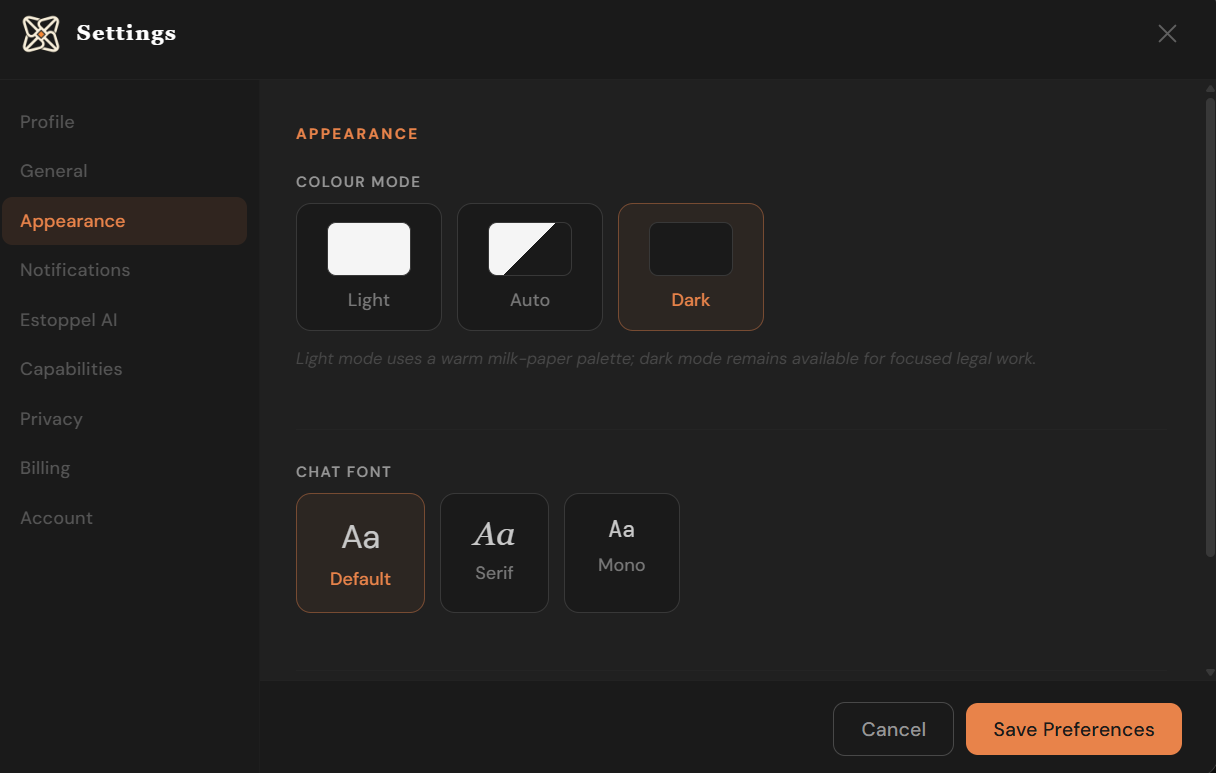This screenshot has height=773, width=1216.
Task: Select the Serif chat font
Action: click(494, 553)
